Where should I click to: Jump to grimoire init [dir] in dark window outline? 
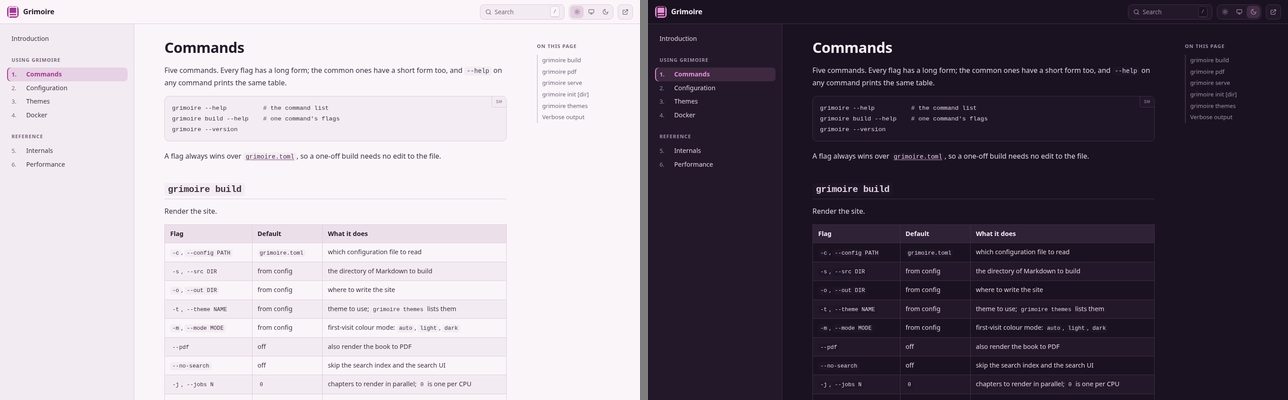tap(1213, 94)
